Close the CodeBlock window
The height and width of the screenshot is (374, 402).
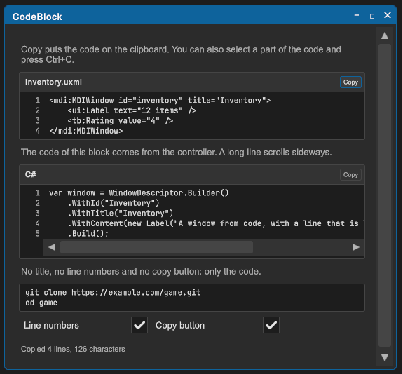pos(387,15)
